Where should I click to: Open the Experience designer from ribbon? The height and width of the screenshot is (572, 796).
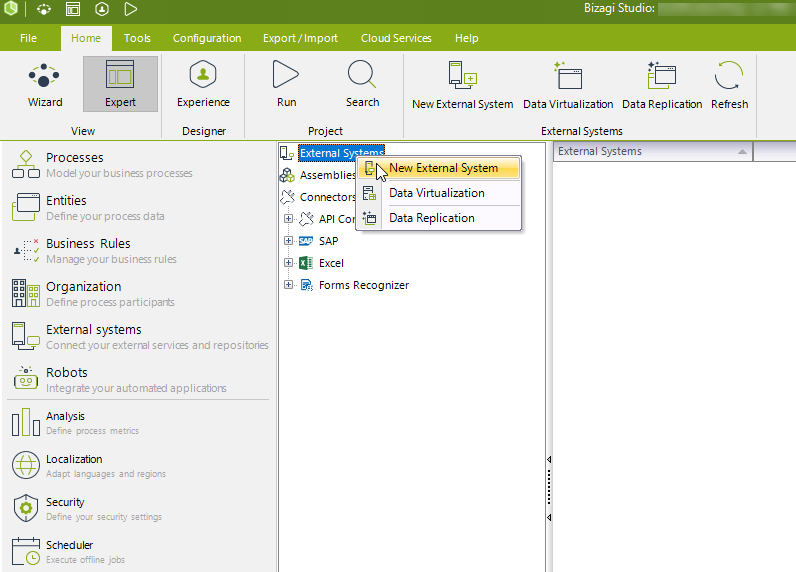pos(203,84)
